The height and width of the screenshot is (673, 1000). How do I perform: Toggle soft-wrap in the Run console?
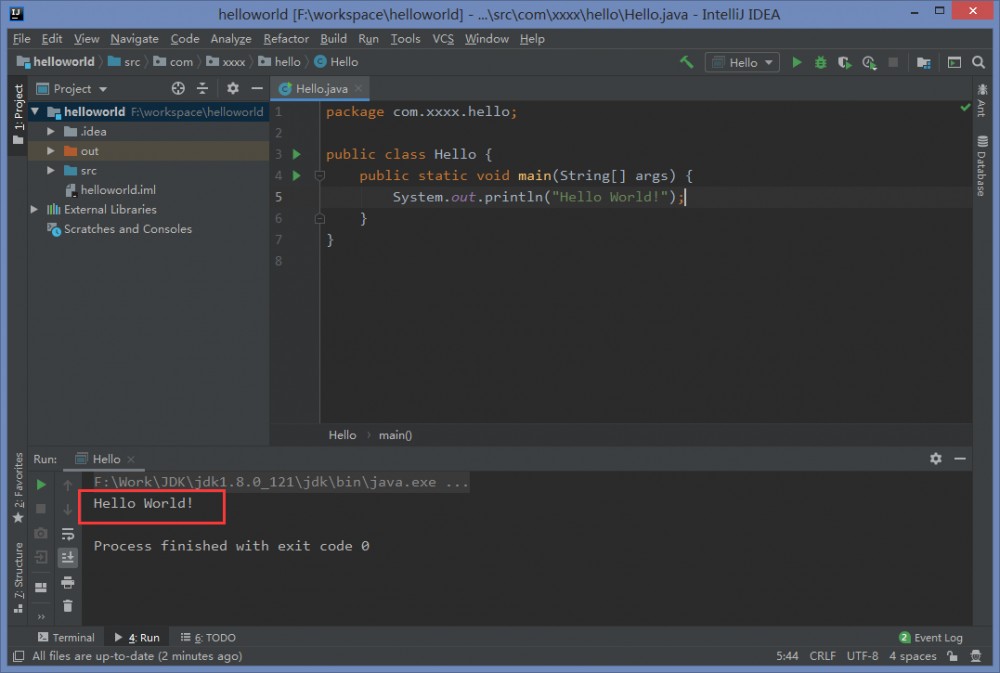coord(67,534)
